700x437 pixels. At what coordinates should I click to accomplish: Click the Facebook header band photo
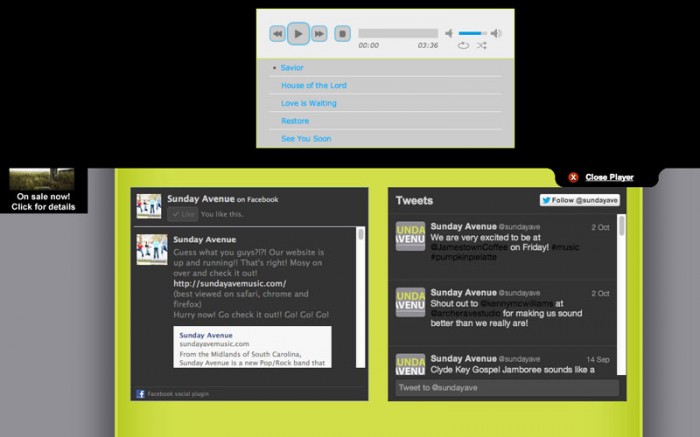tap(149, 206)
